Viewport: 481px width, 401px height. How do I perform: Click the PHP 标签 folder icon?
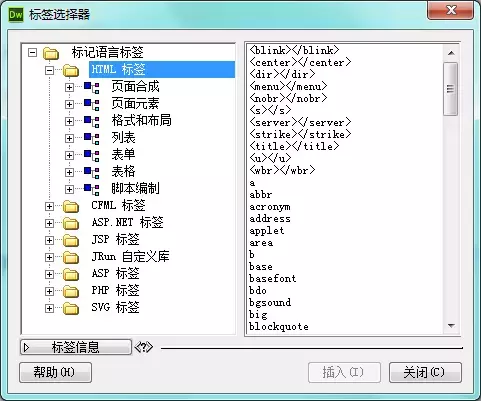click(x=71, y=292)
